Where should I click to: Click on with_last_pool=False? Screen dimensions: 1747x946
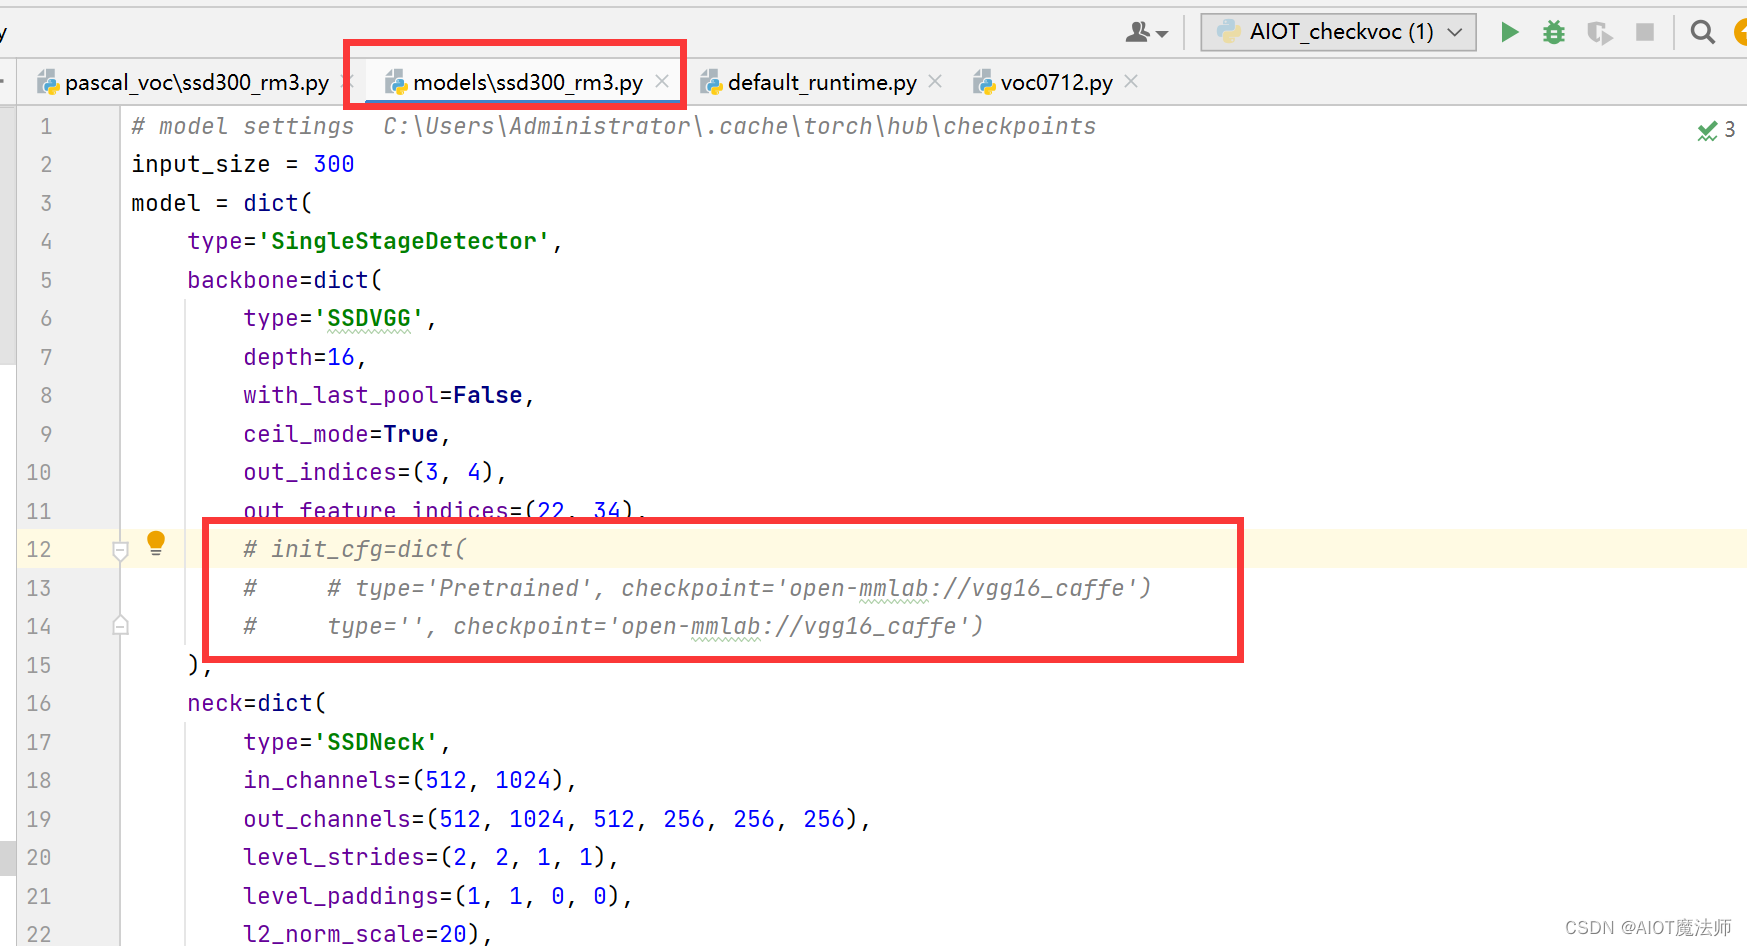[x=388, y=396]
